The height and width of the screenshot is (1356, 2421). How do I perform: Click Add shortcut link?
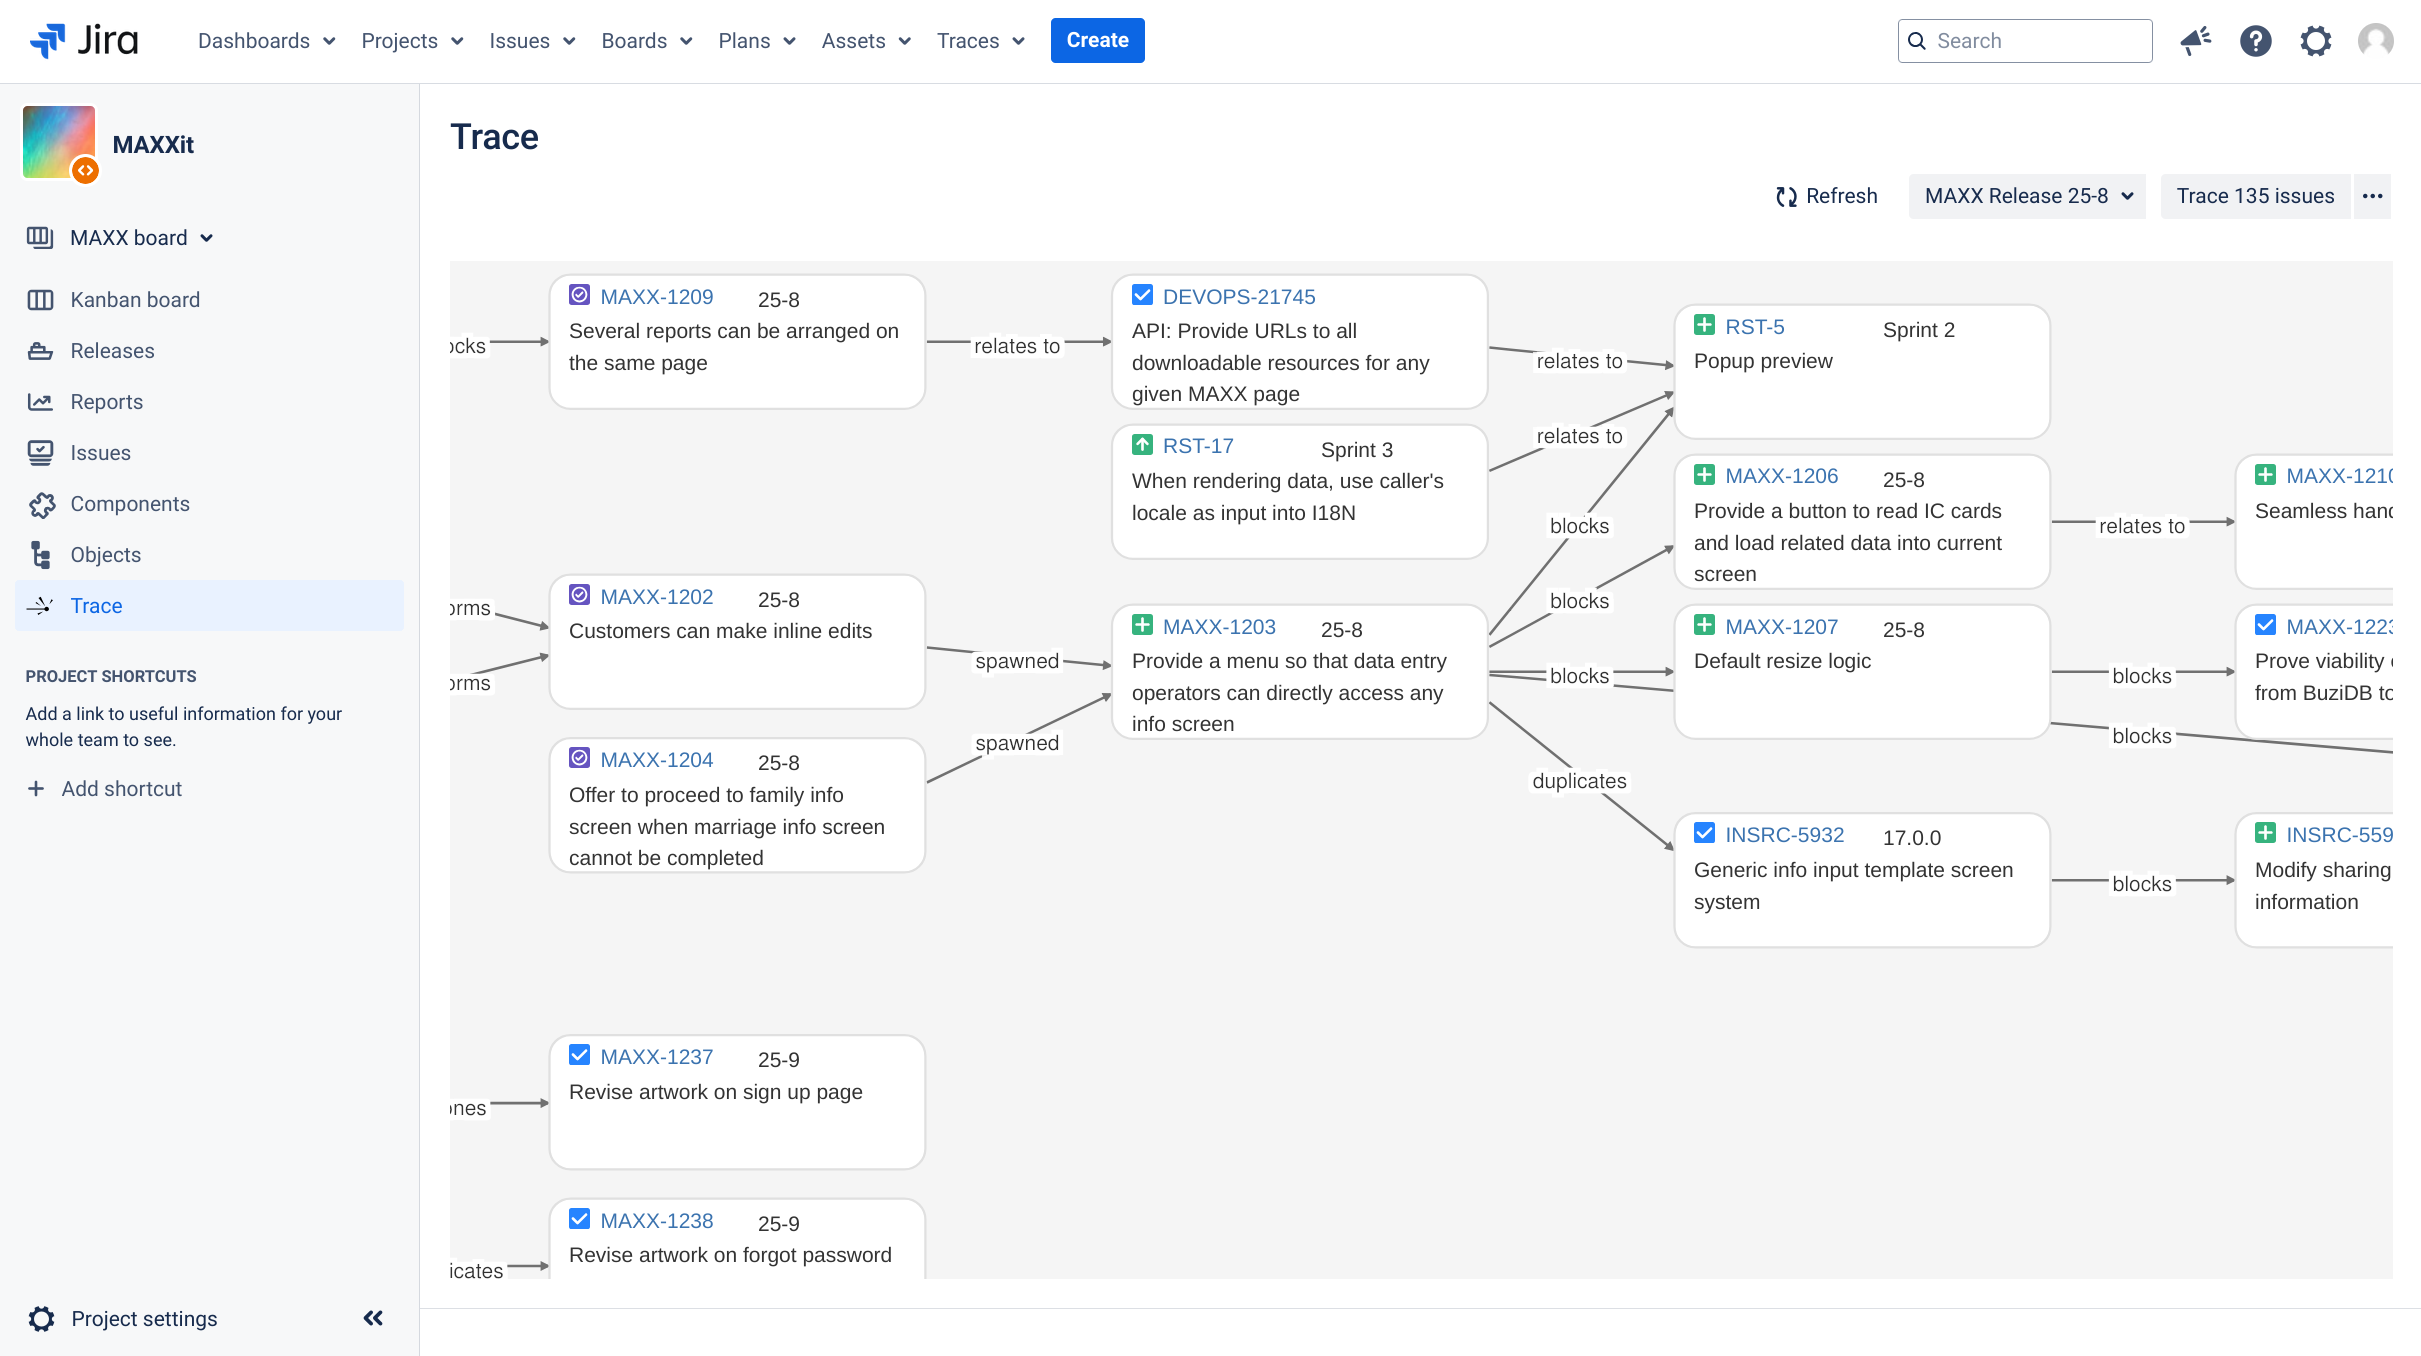tap(121, 789)
